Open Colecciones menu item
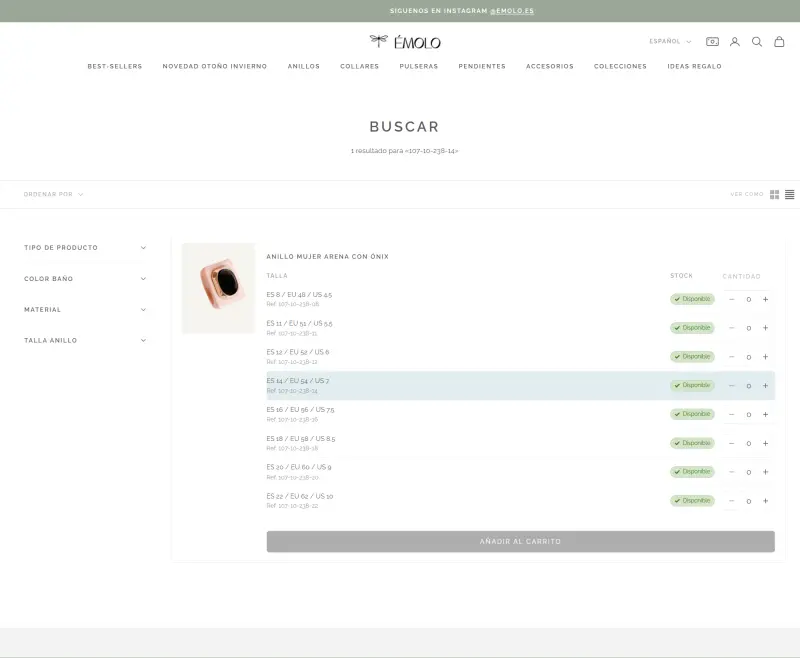Viewport: 800px width, 658px height. [620, 66]
